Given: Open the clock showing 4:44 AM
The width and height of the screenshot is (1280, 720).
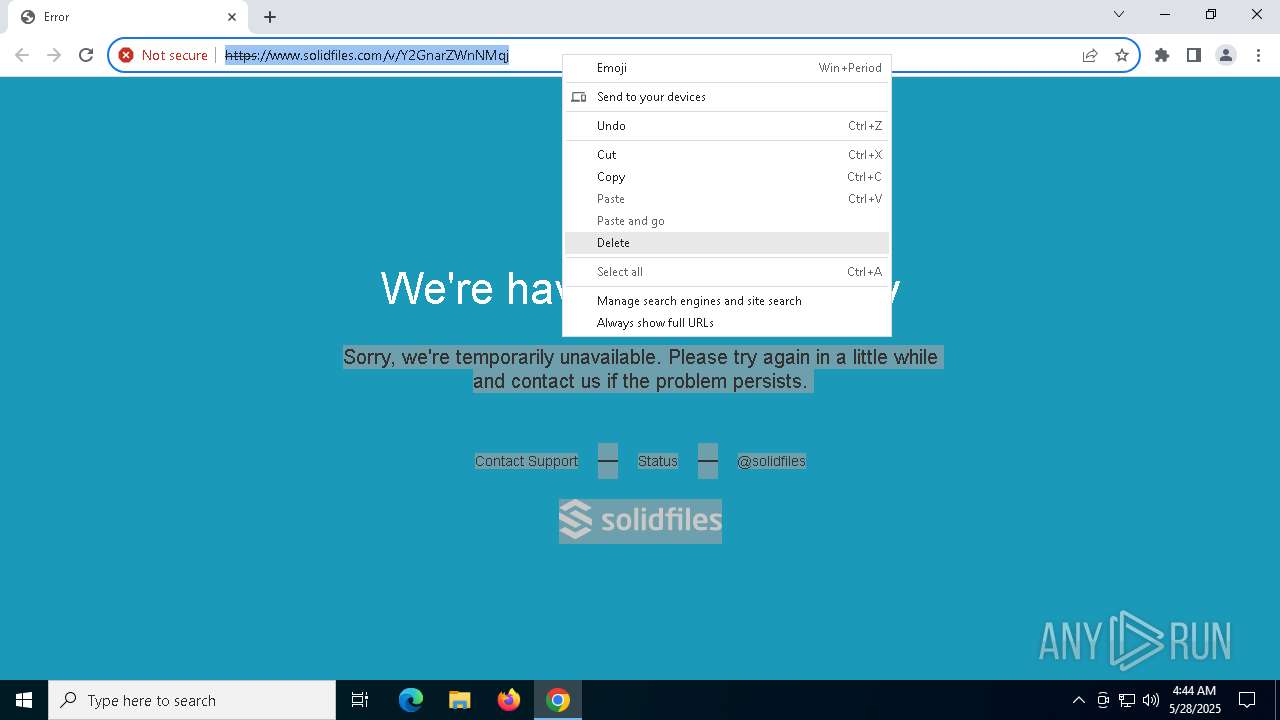Looking at the screenshot, I should click(1195, 700).
